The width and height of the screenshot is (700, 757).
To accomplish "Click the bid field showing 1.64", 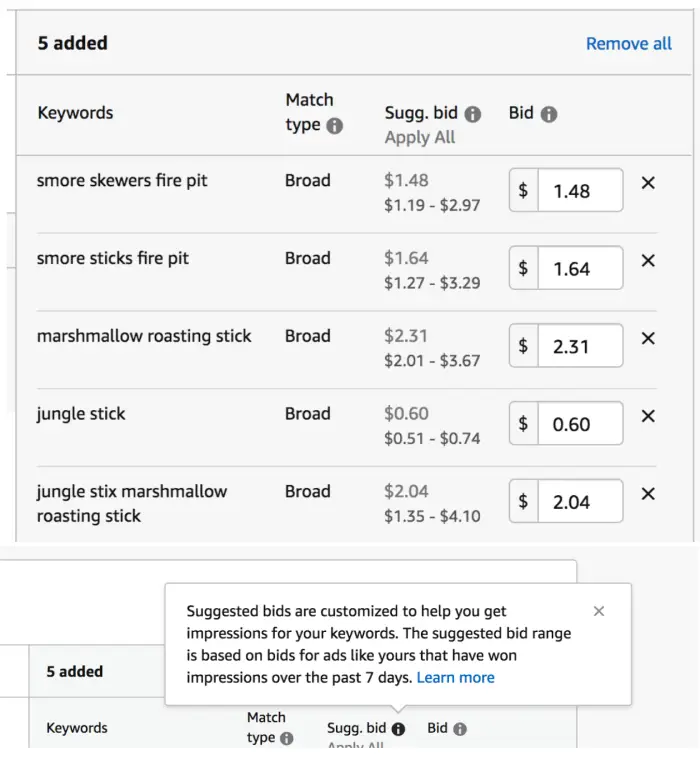I will point(580,268).
